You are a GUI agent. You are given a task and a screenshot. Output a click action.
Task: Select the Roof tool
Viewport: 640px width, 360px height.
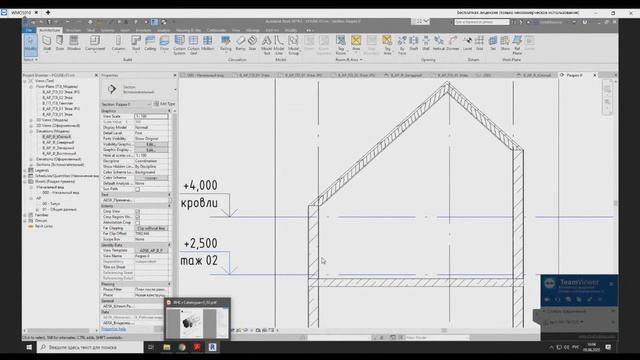coord(136,44)
